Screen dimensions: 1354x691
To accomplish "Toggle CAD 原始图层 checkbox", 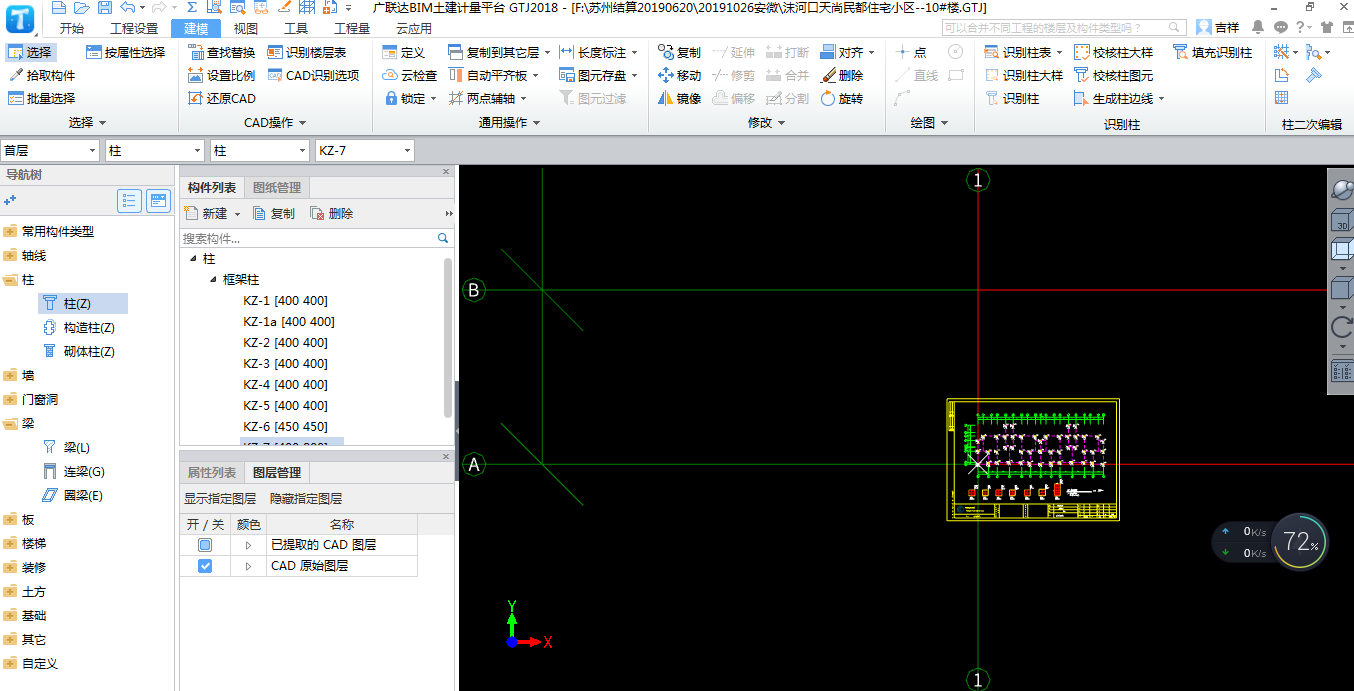I will coord(205,566).
